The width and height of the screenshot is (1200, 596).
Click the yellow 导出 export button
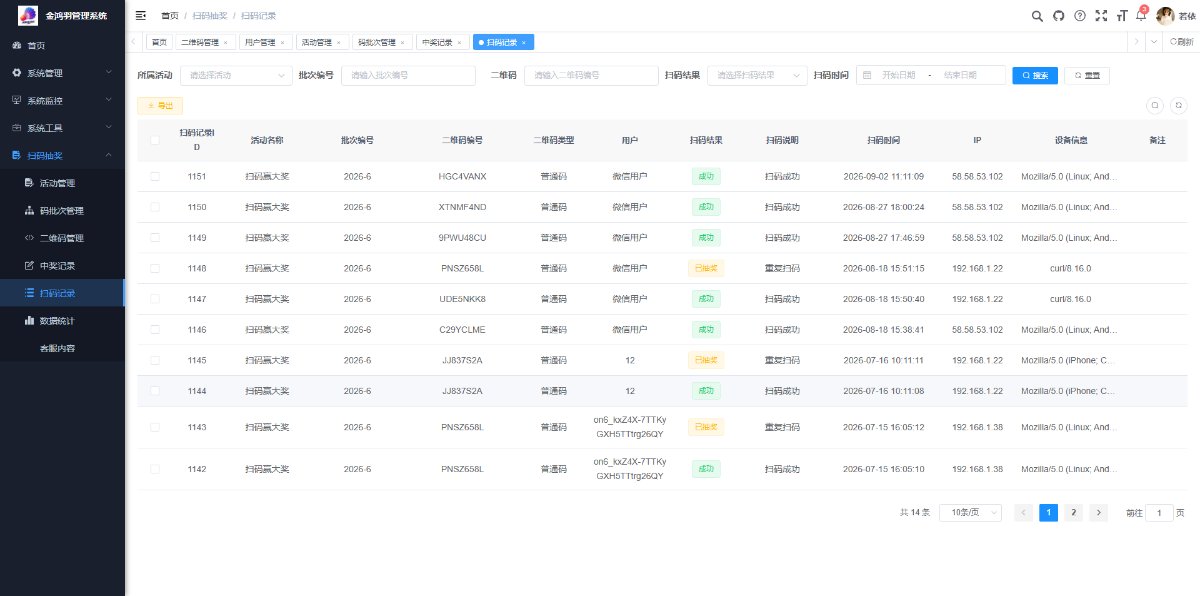point(160,105)
